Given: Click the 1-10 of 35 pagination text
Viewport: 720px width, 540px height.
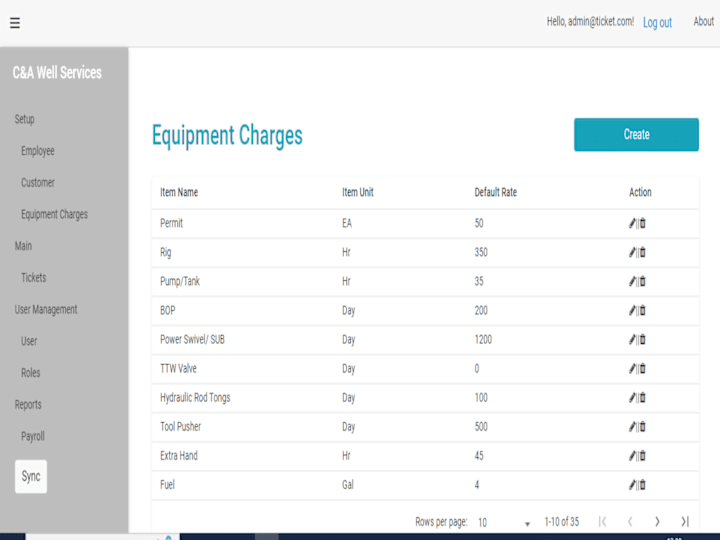Looking at the screenshot, I should [562, 522].
